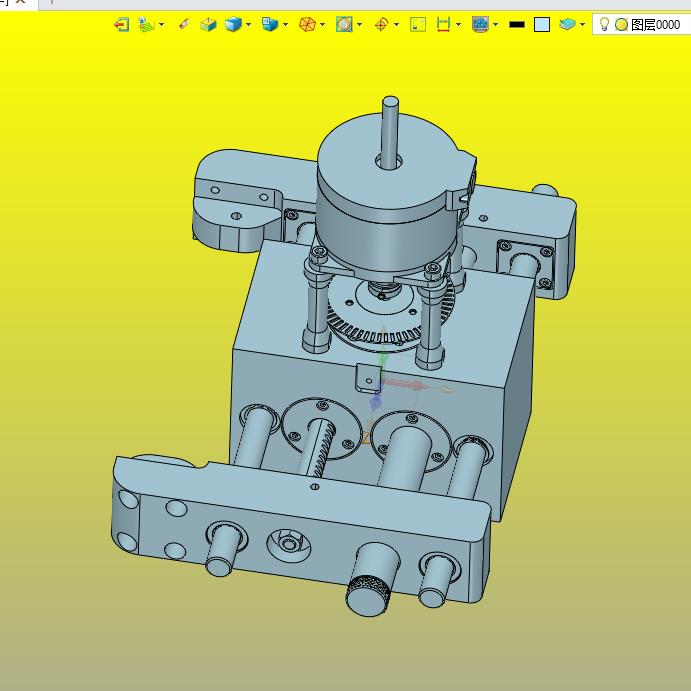Click the dimension measure icon
Image resolution: width=691 pixels, height=691 pixels.
pyautogui.click(x=443, y=24)
